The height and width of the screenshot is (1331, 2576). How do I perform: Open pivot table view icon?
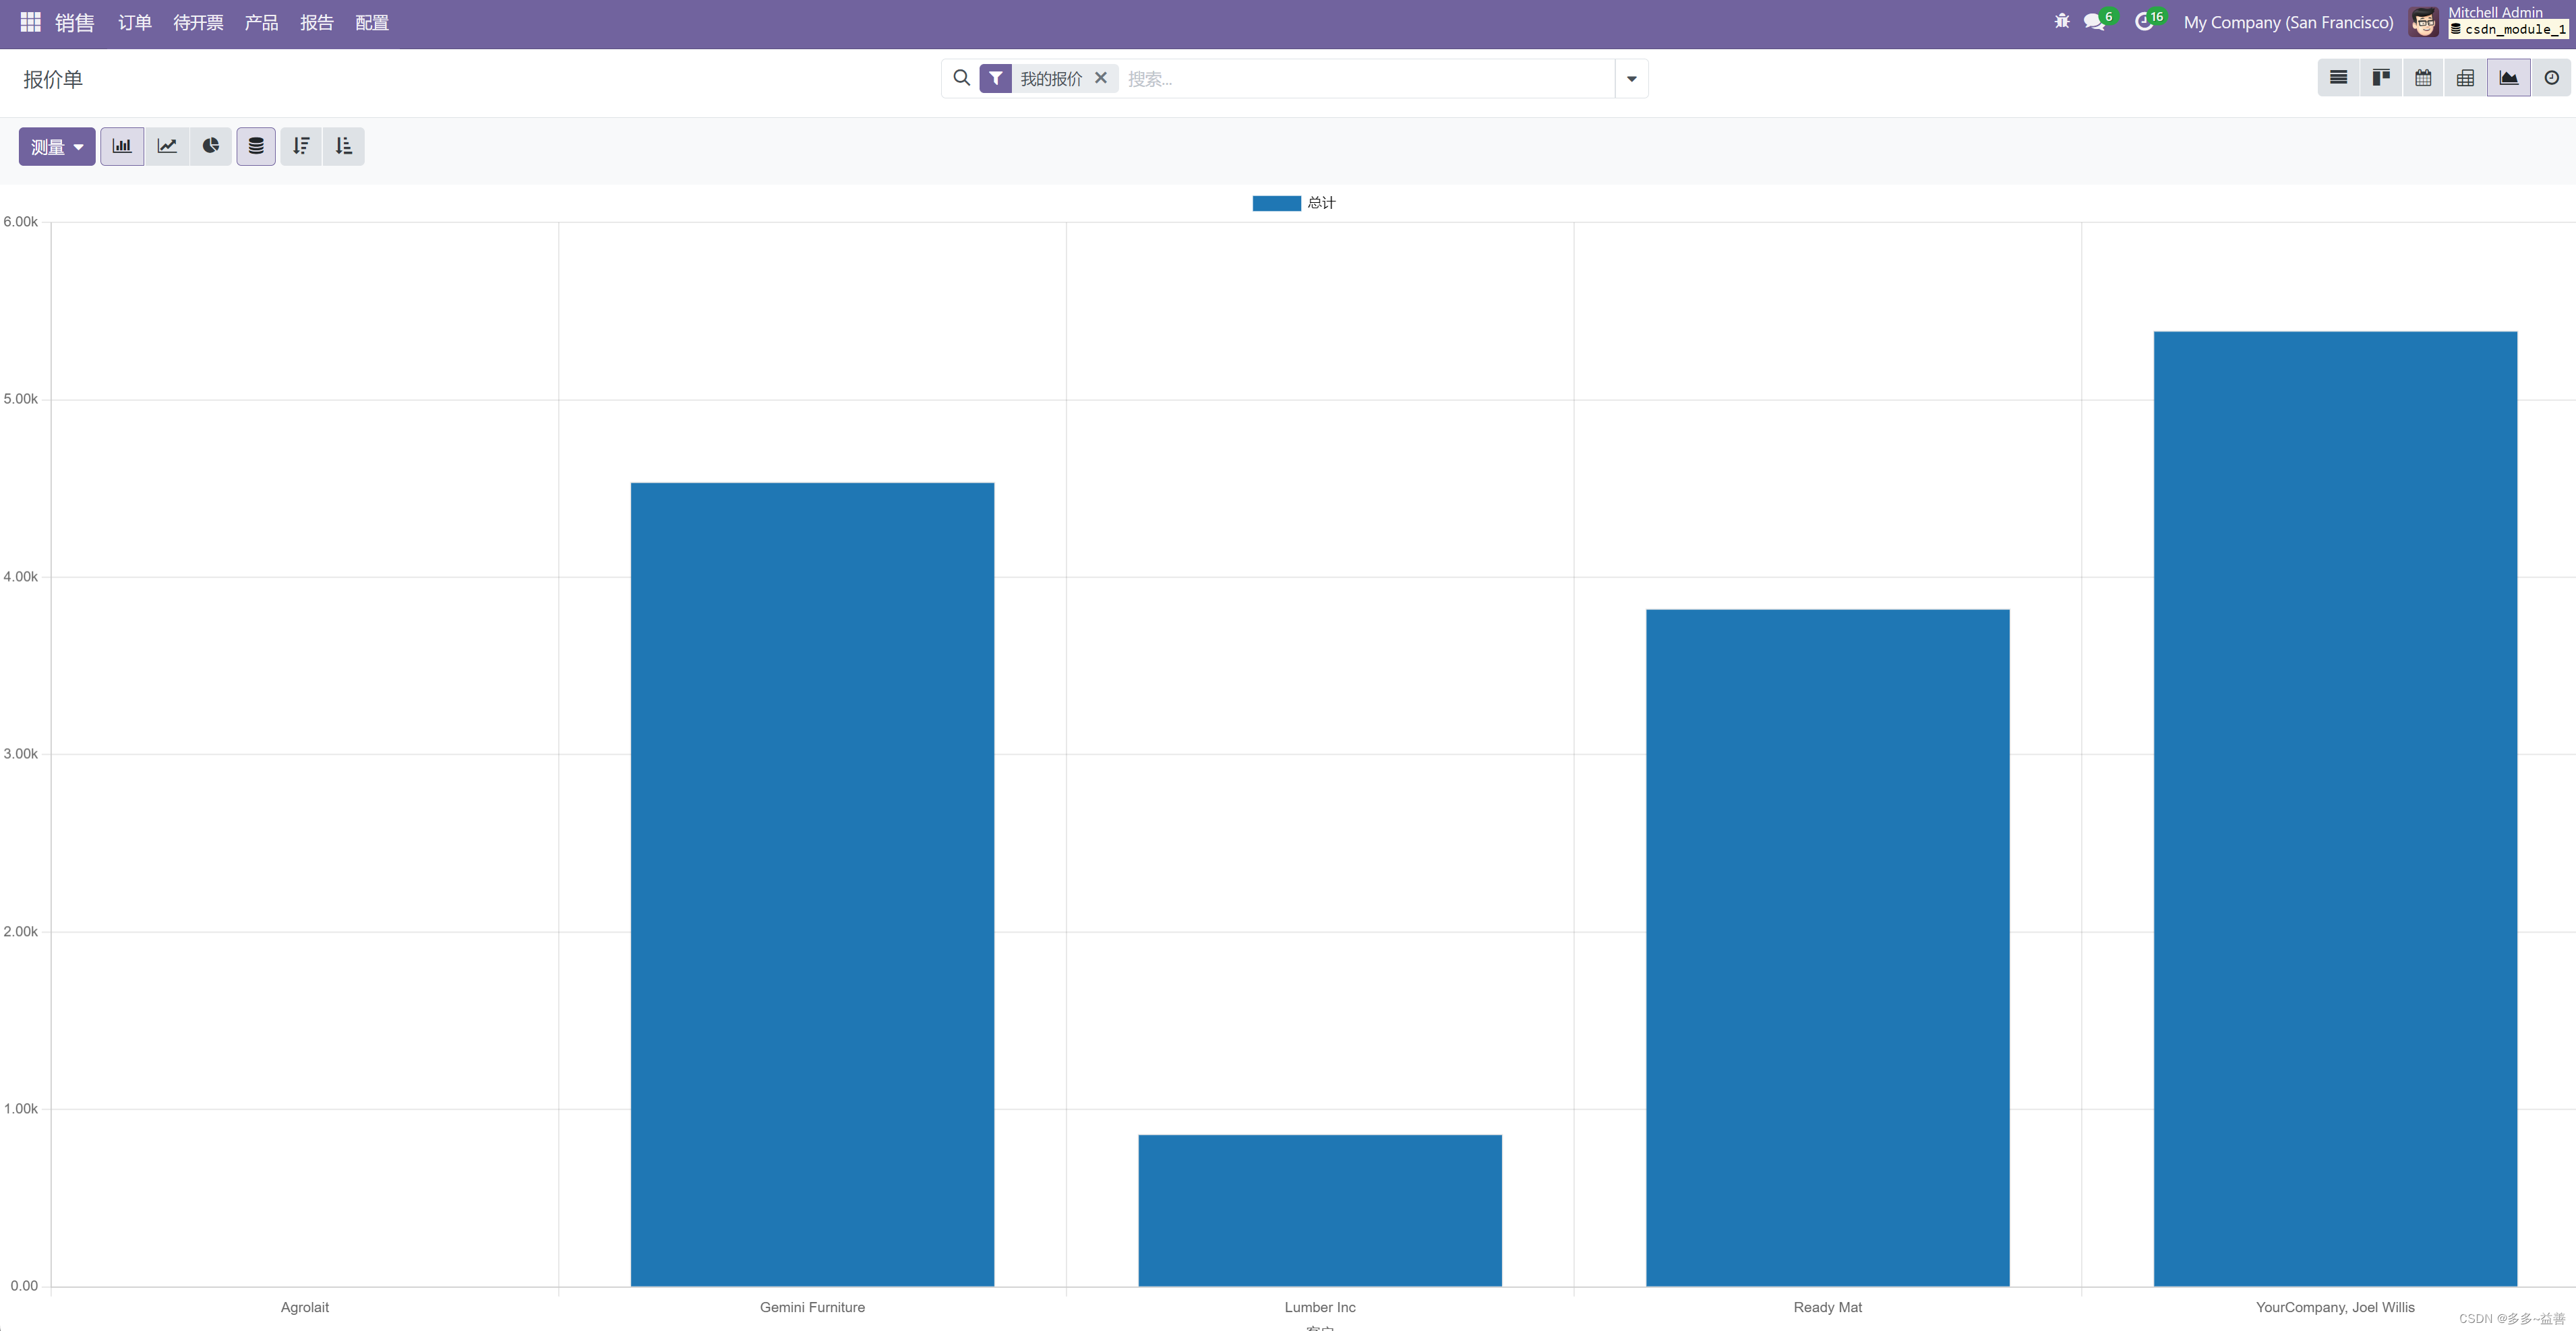pyautogui.click(x=2466, y=78)
